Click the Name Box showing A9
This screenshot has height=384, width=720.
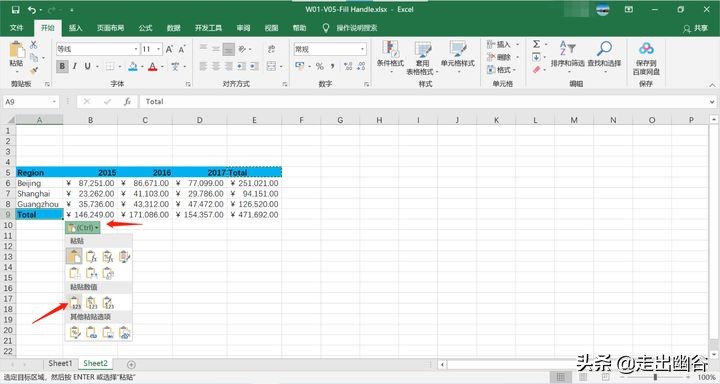pos(31,102)
